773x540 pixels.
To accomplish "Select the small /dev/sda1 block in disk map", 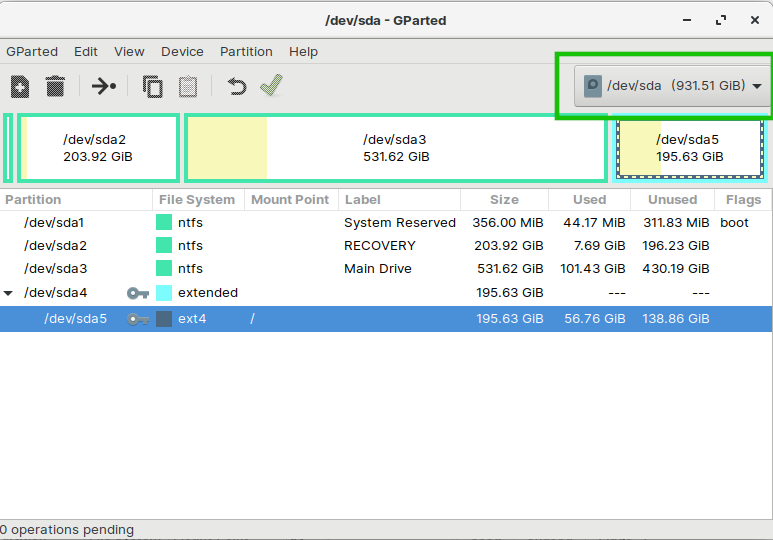I will [8, 148].
